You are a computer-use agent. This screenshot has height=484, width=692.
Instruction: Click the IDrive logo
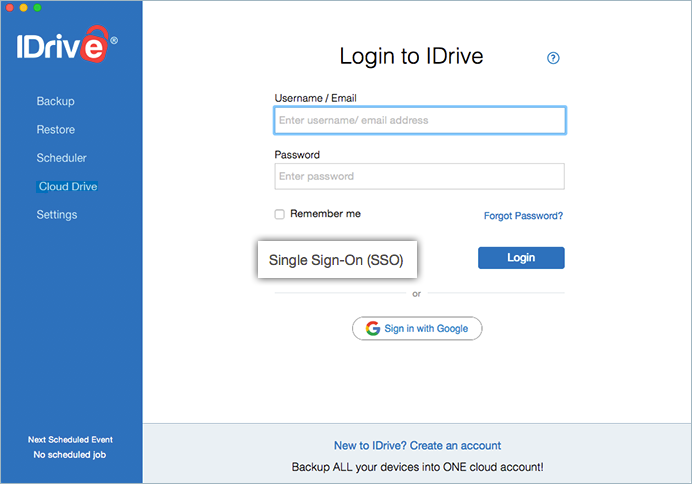[x=67, y=44]
